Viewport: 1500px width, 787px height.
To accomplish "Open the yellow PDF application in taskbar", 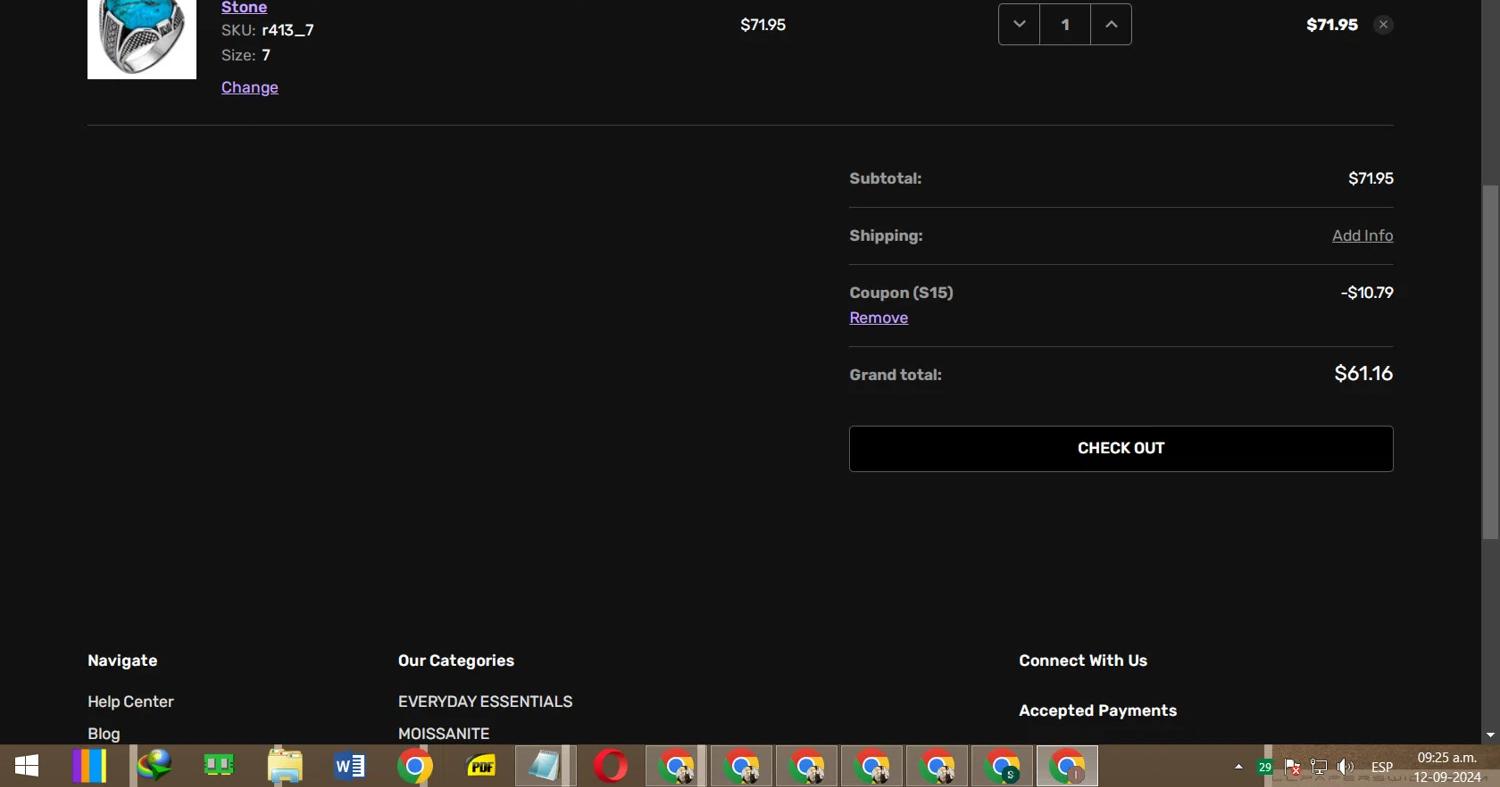I will click(x=481, y=767).
